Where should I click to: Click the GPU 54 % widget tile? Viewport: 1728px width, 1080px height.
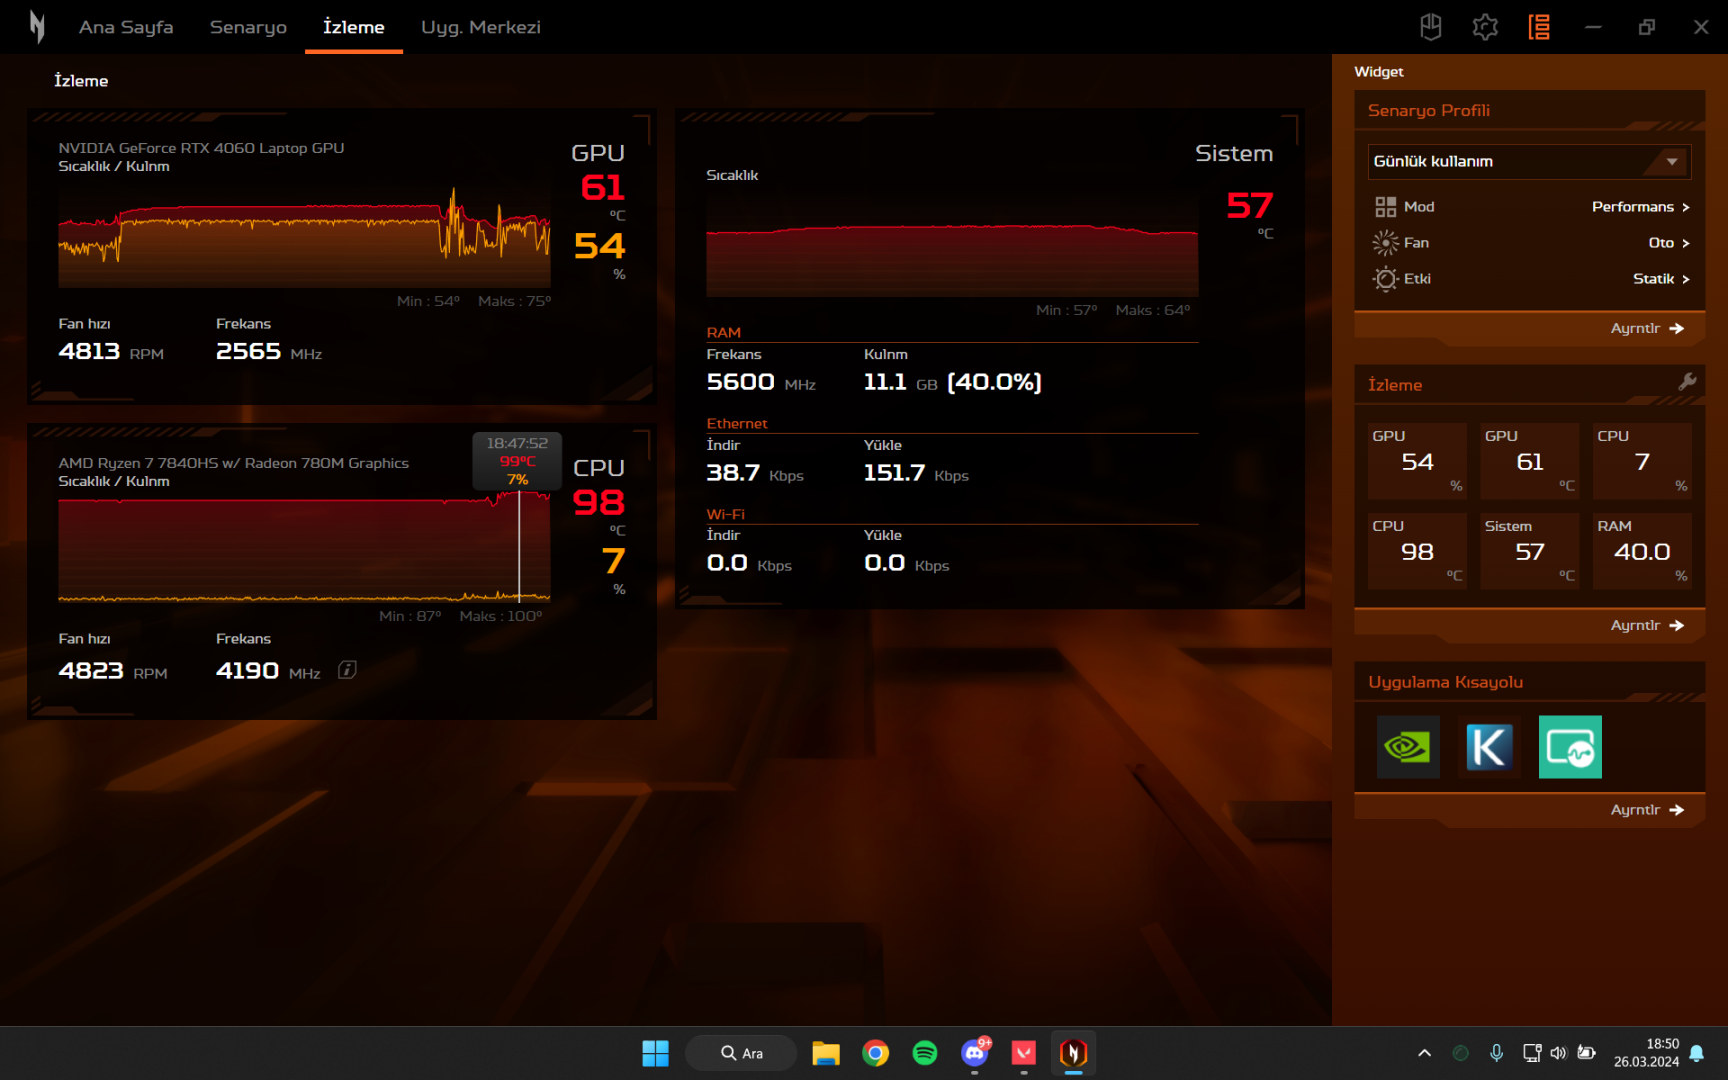(1417, 461)
